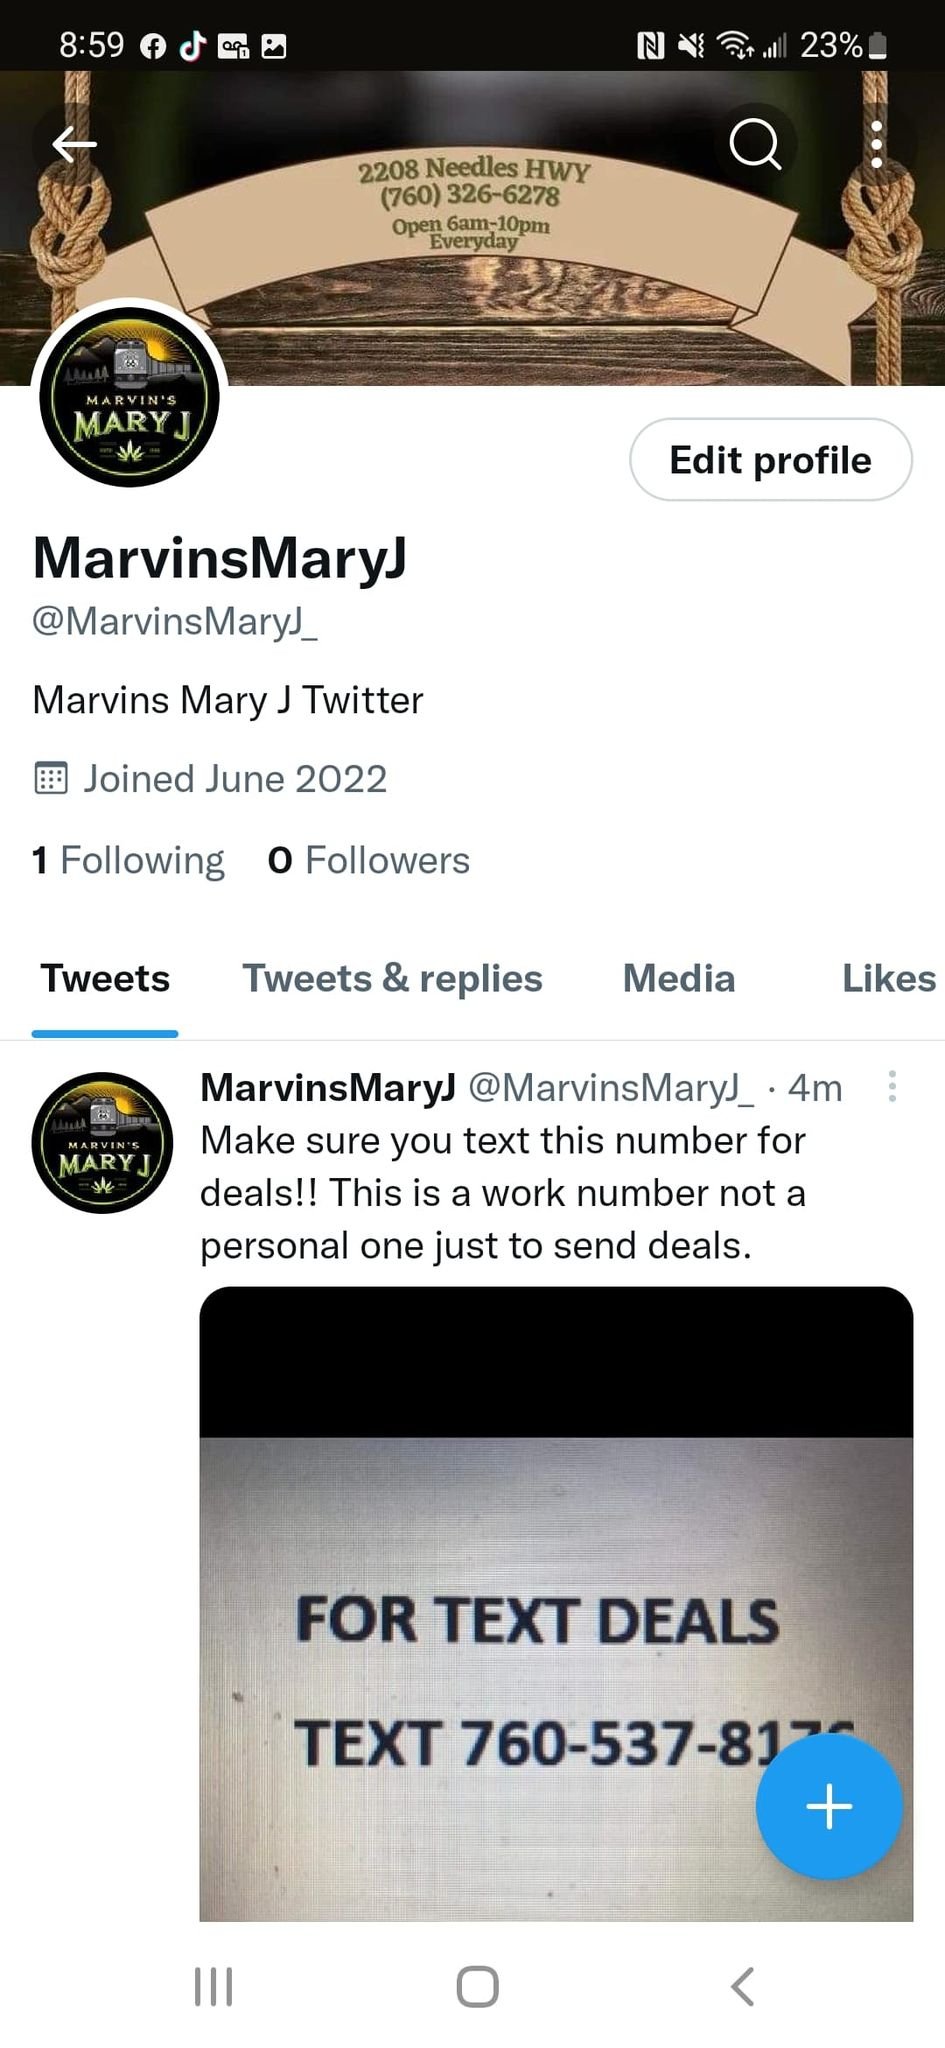Switch to the Likes tab
This screenshot has height=2048, width=945.
pos(889,978)
